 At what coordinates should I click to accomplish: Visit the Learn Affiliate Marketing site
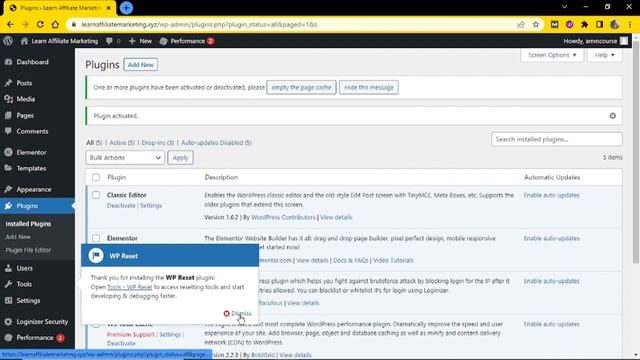pyautogui.click(x=60, y=41)
